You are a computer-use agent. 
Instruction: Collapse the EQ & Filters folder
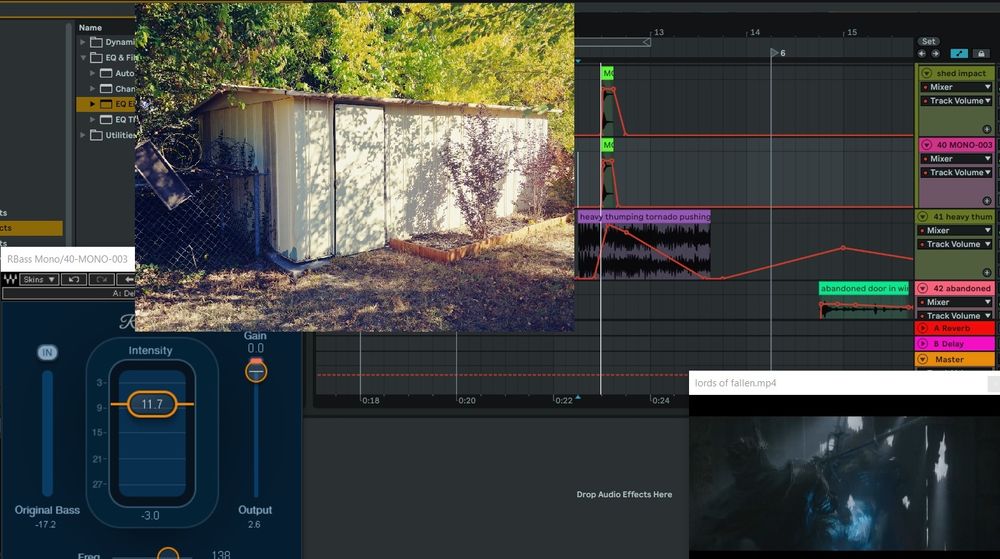83,57
